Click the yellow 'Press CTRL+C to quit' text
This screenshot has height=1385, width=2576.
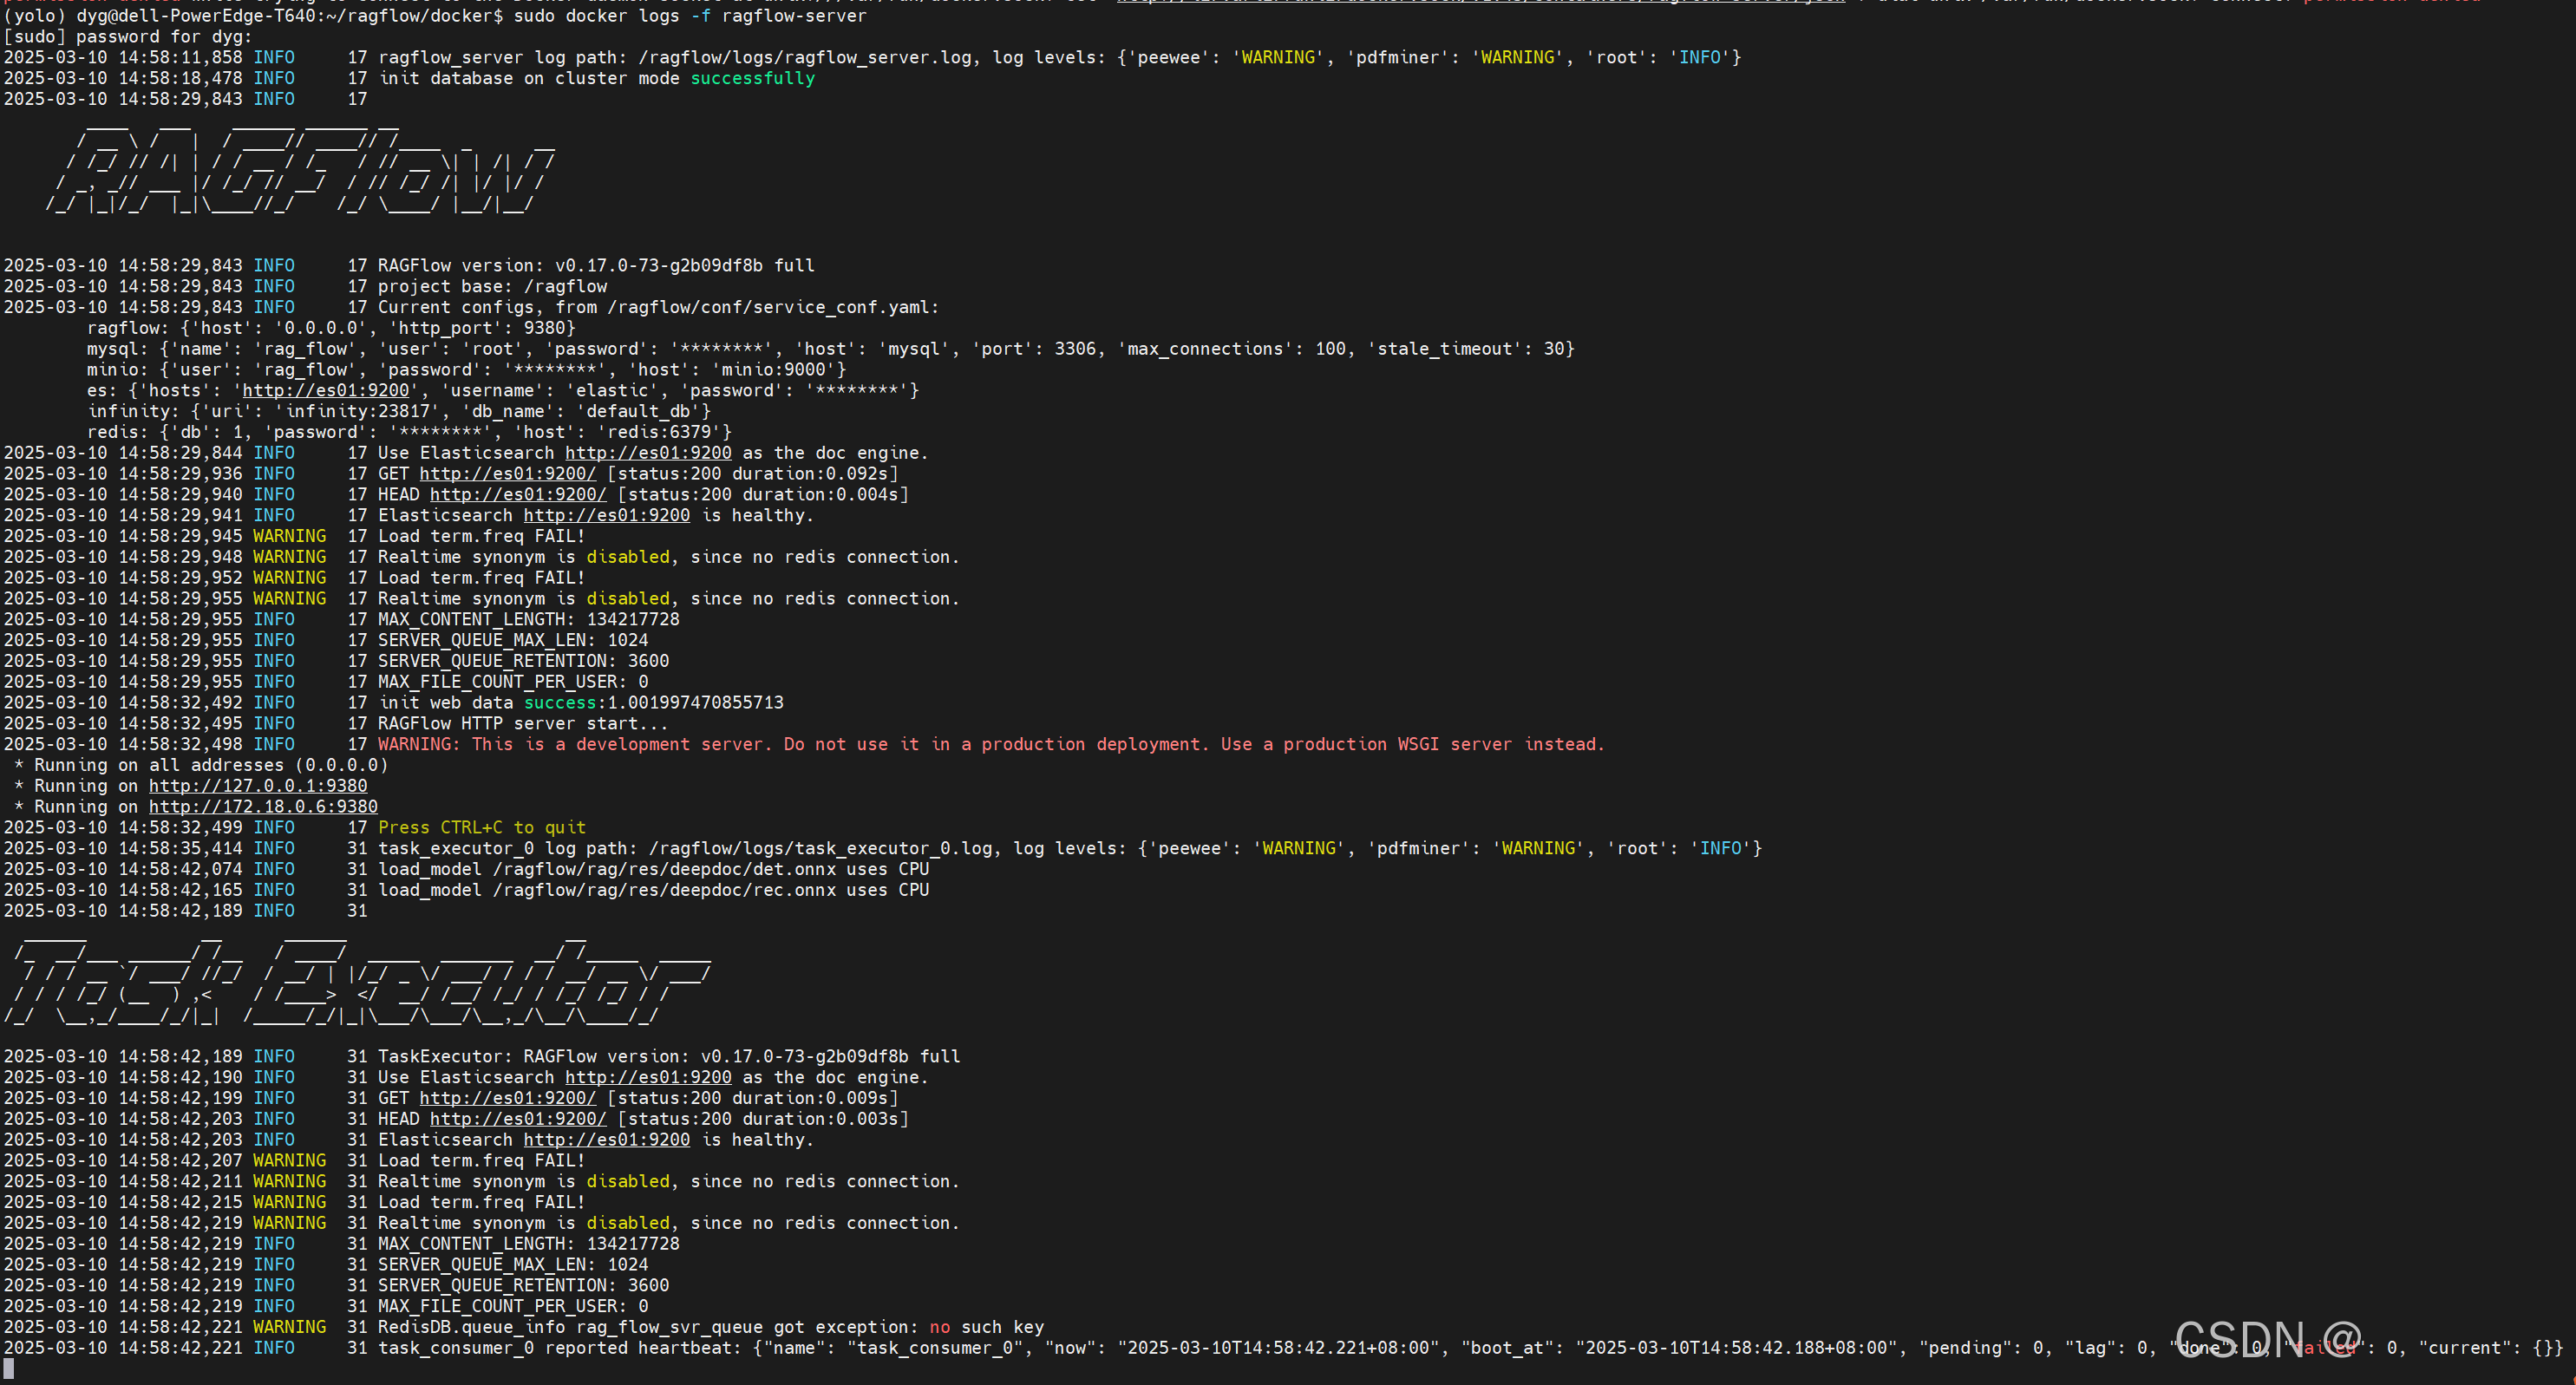pos(481,828)
